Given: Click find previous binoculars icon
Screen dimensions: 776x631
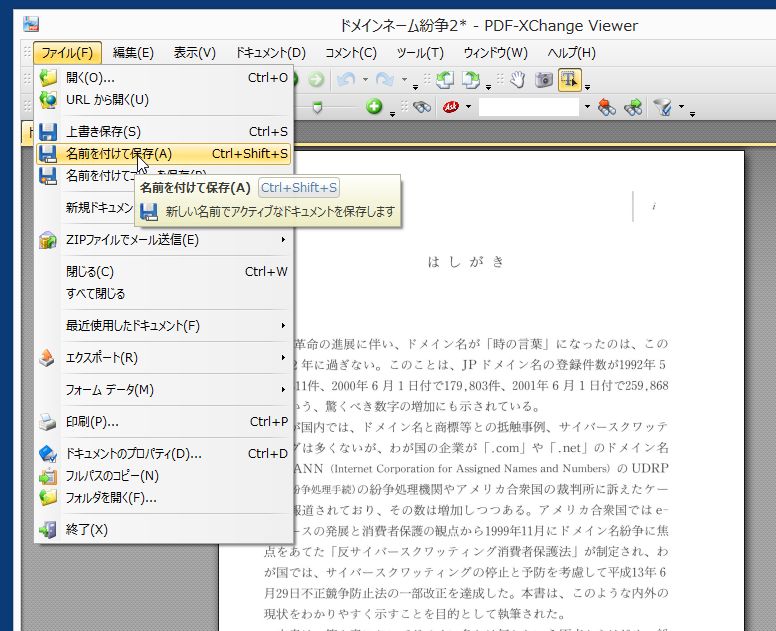Looking at the screenshot, I should click(607, 107).
